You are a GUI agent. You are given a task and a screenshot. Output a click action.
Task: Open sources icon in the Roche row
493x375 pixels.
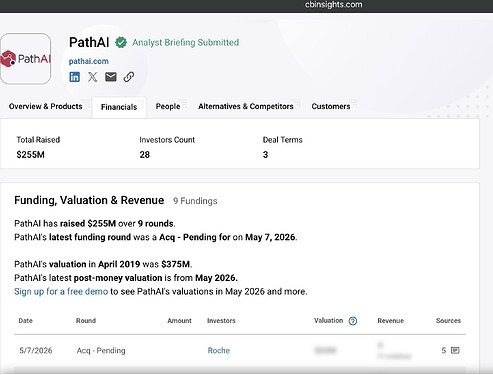[x=455, y=350]
